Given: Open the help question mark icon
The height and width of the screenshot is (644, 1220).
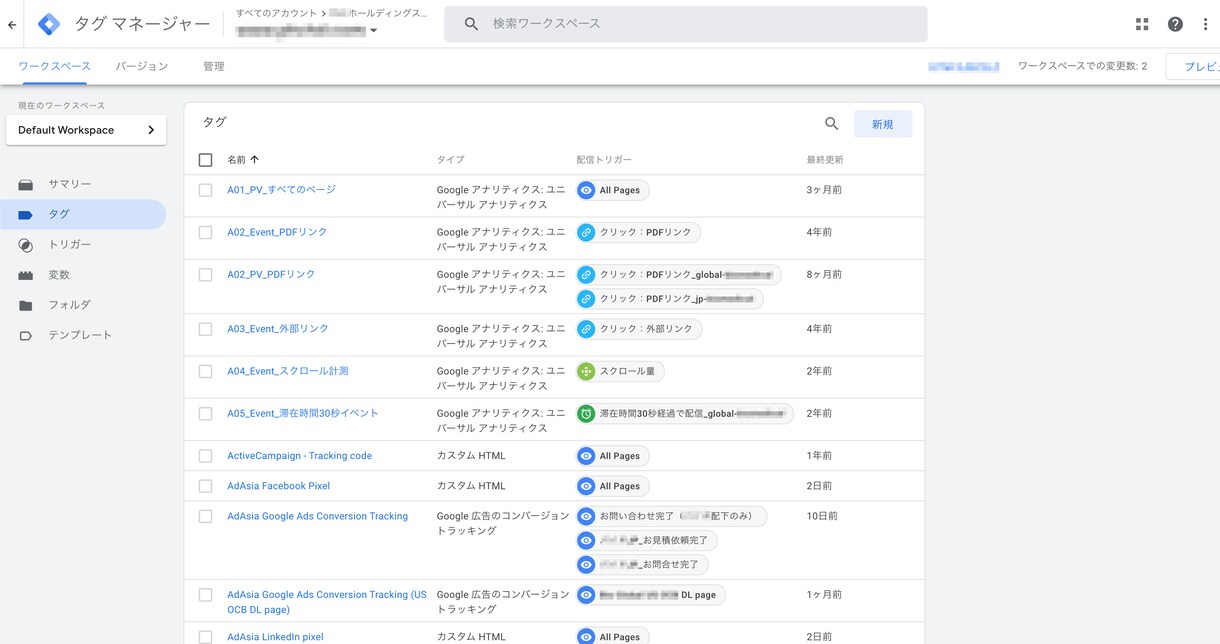Looking at the screenshot, I should tap(1175, 24).
